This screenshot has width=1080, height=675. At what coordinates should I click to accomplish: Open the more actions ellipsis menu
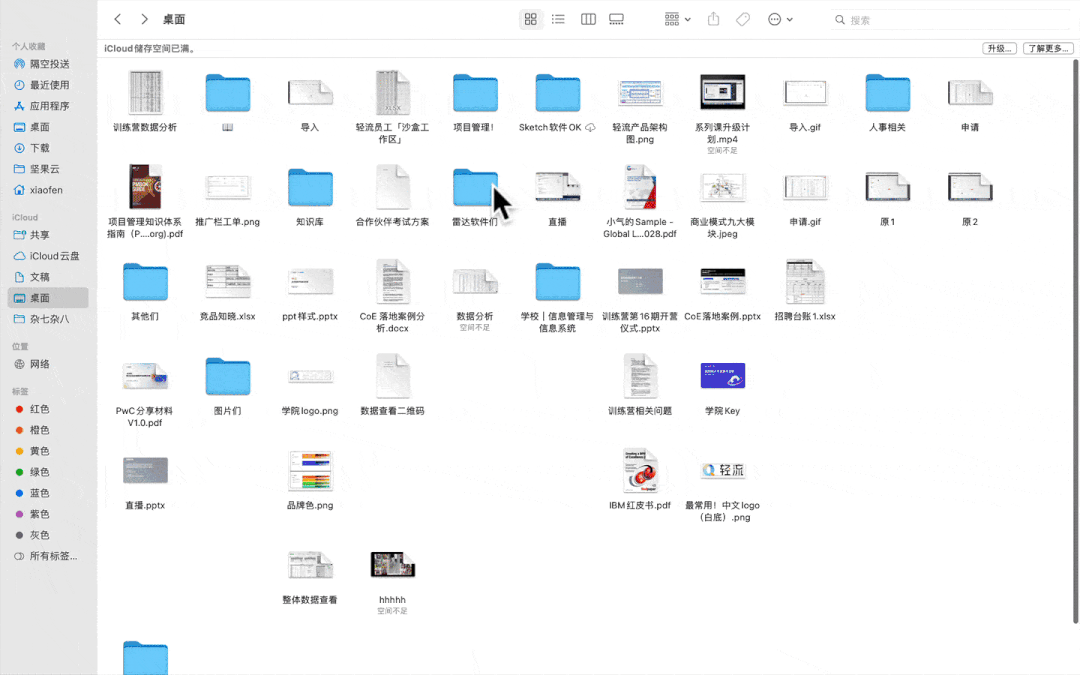(x=780, y=19)
